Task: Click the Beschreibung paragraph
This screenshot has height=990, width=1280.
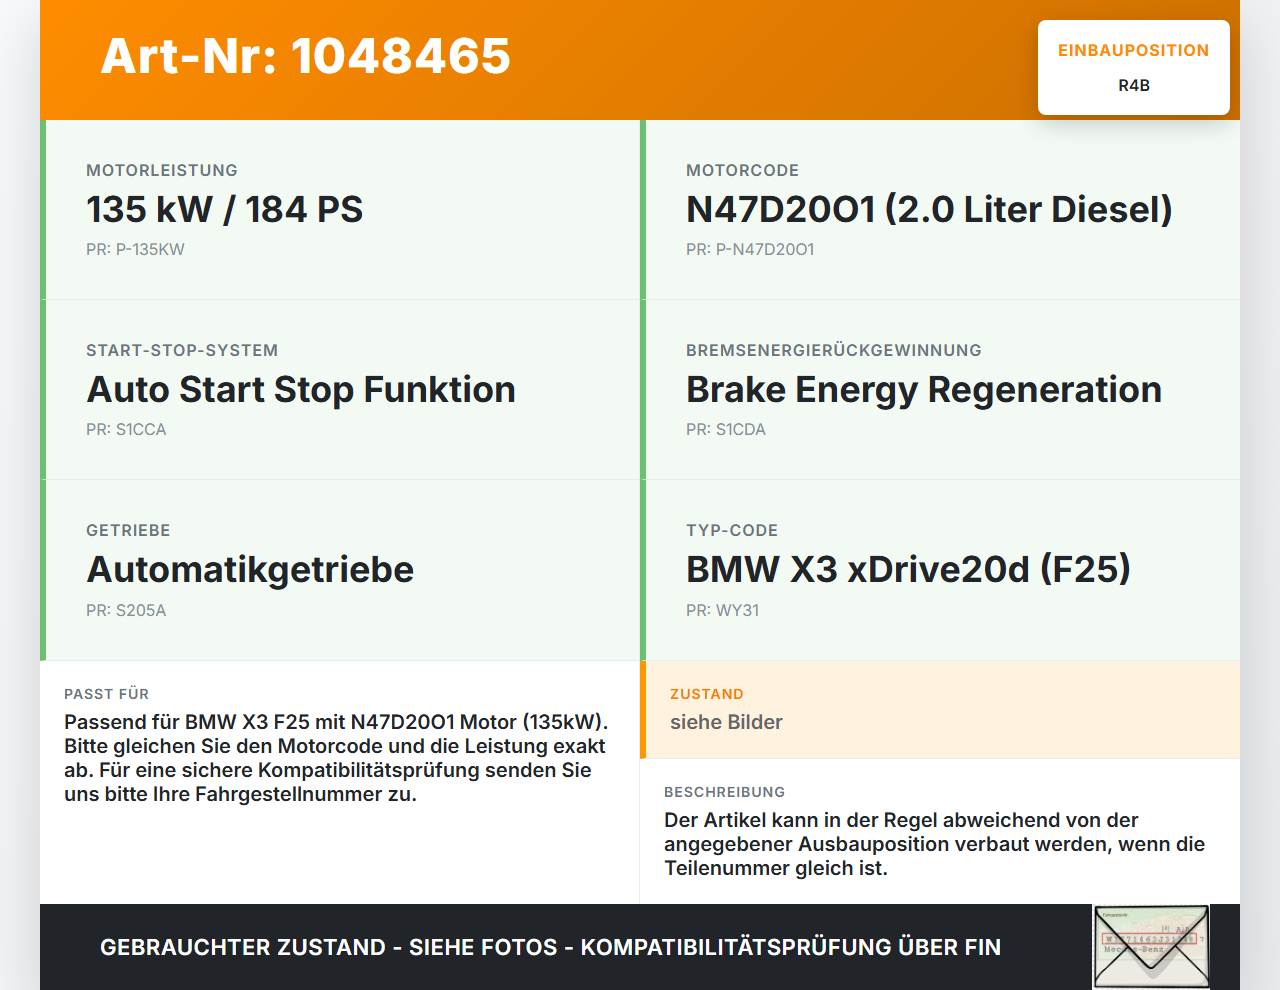Action: pyautogui.click(x=935, y=844)
